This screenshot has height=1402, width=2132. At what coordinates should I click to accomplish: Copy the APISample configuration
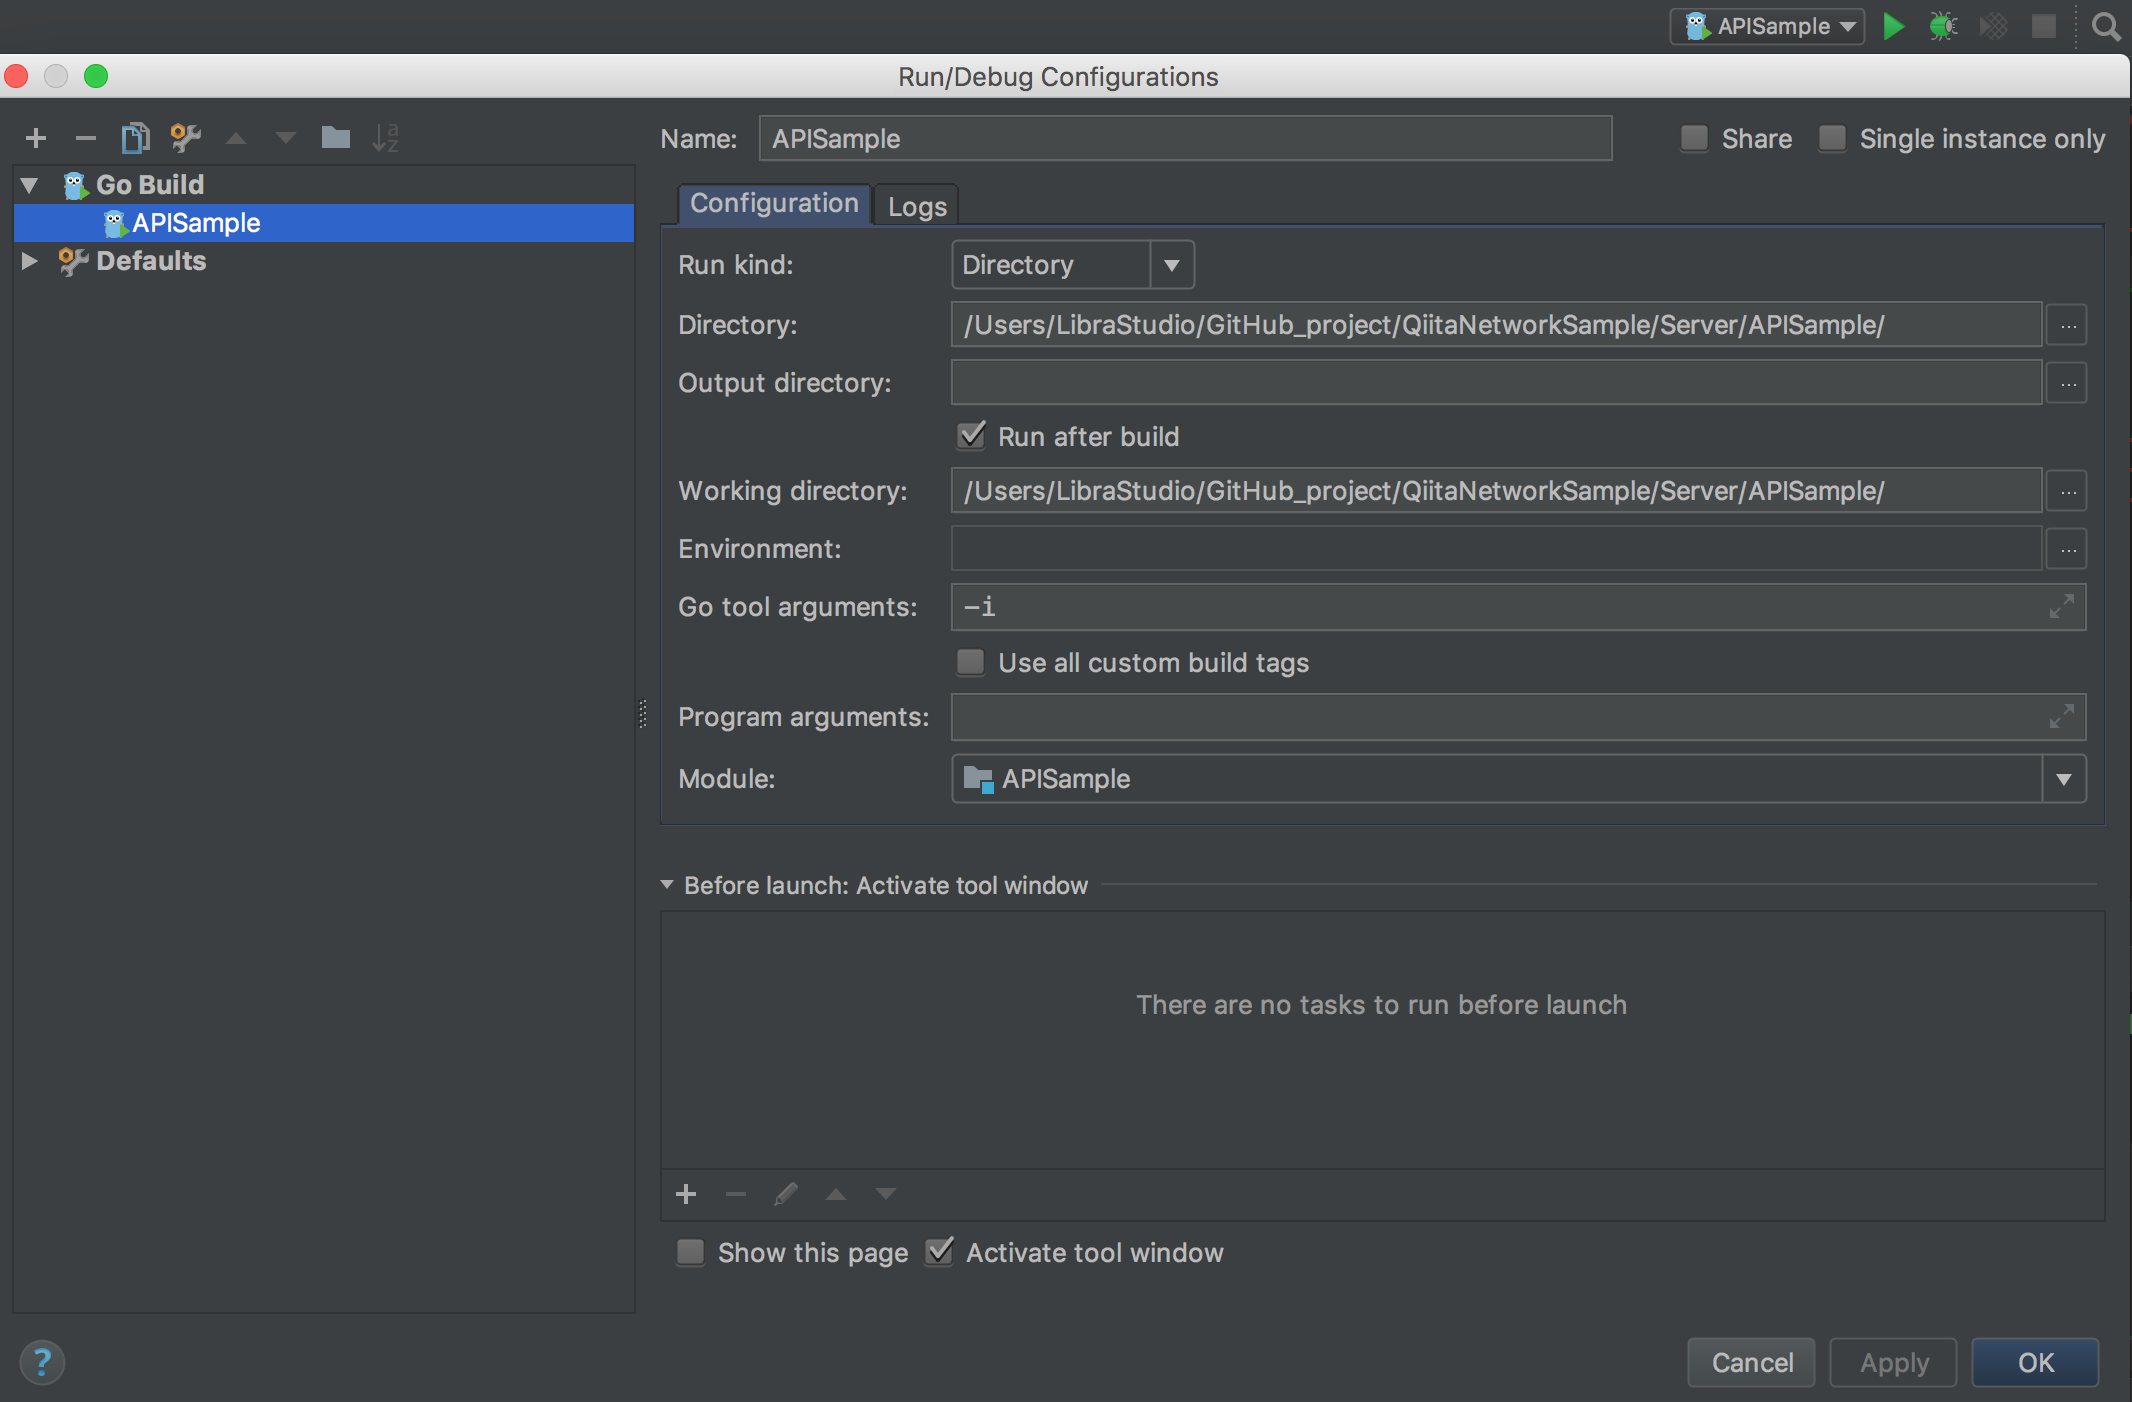pyautogui.click(x=135, y=138)
